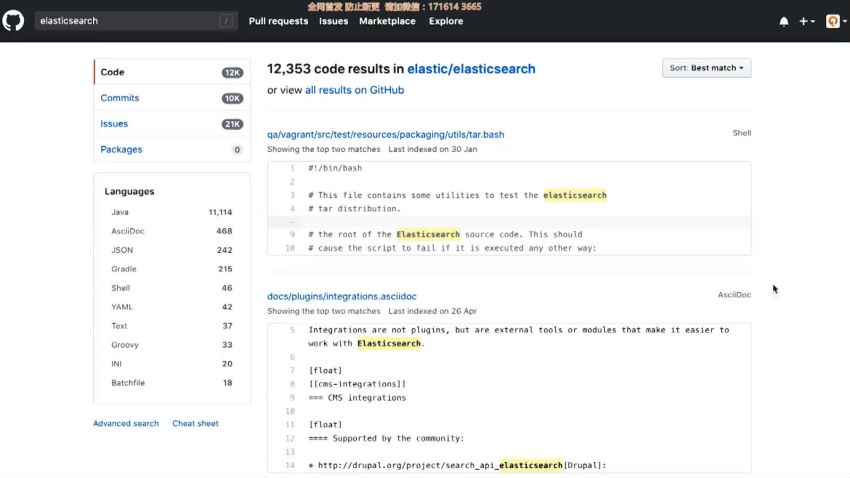Go to GitHub home via Octocat logo
850x478 pixels.
point(13,21)
